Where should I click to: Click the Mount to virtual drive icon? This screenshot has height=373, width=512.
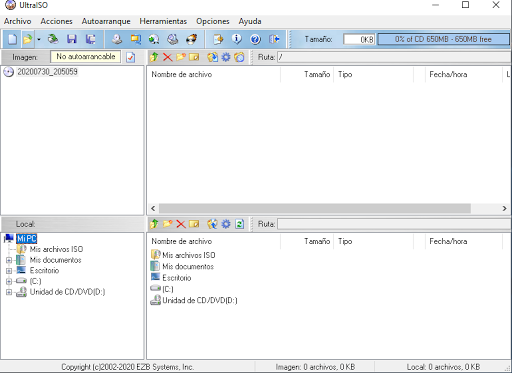coord(172,39)
